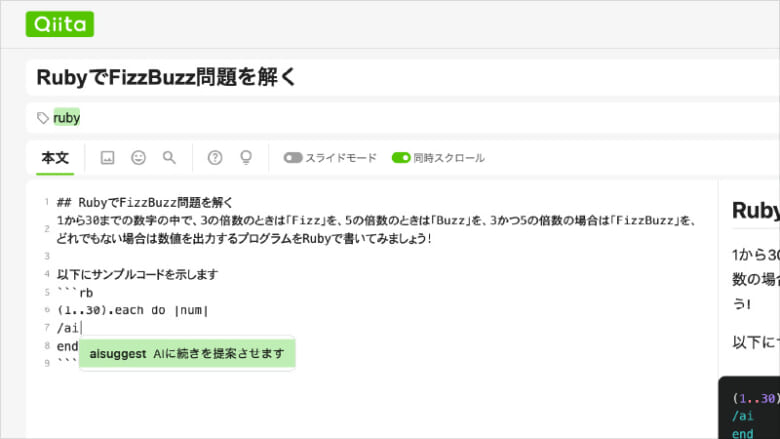This screenshot has width=780, height=439.
Task: Click code line '(1..30).each do |num|'
Action: [132, 310]
